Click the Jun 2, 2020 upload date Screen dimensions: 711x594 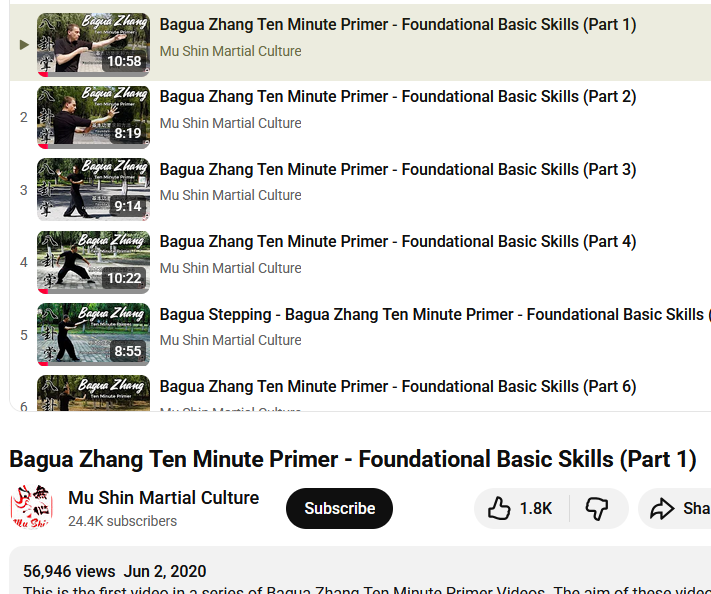pyautogui.click(x=165, y=571)
